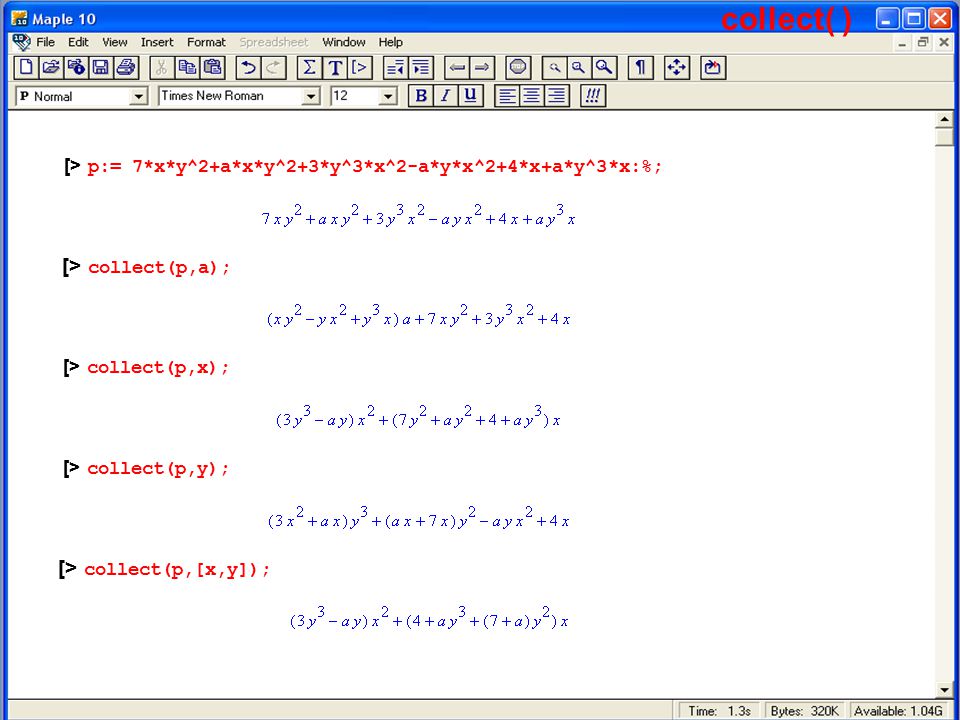Click the collect(p,a); input line
Viewport: 960px width, 720px height.
tap(159, 268)
